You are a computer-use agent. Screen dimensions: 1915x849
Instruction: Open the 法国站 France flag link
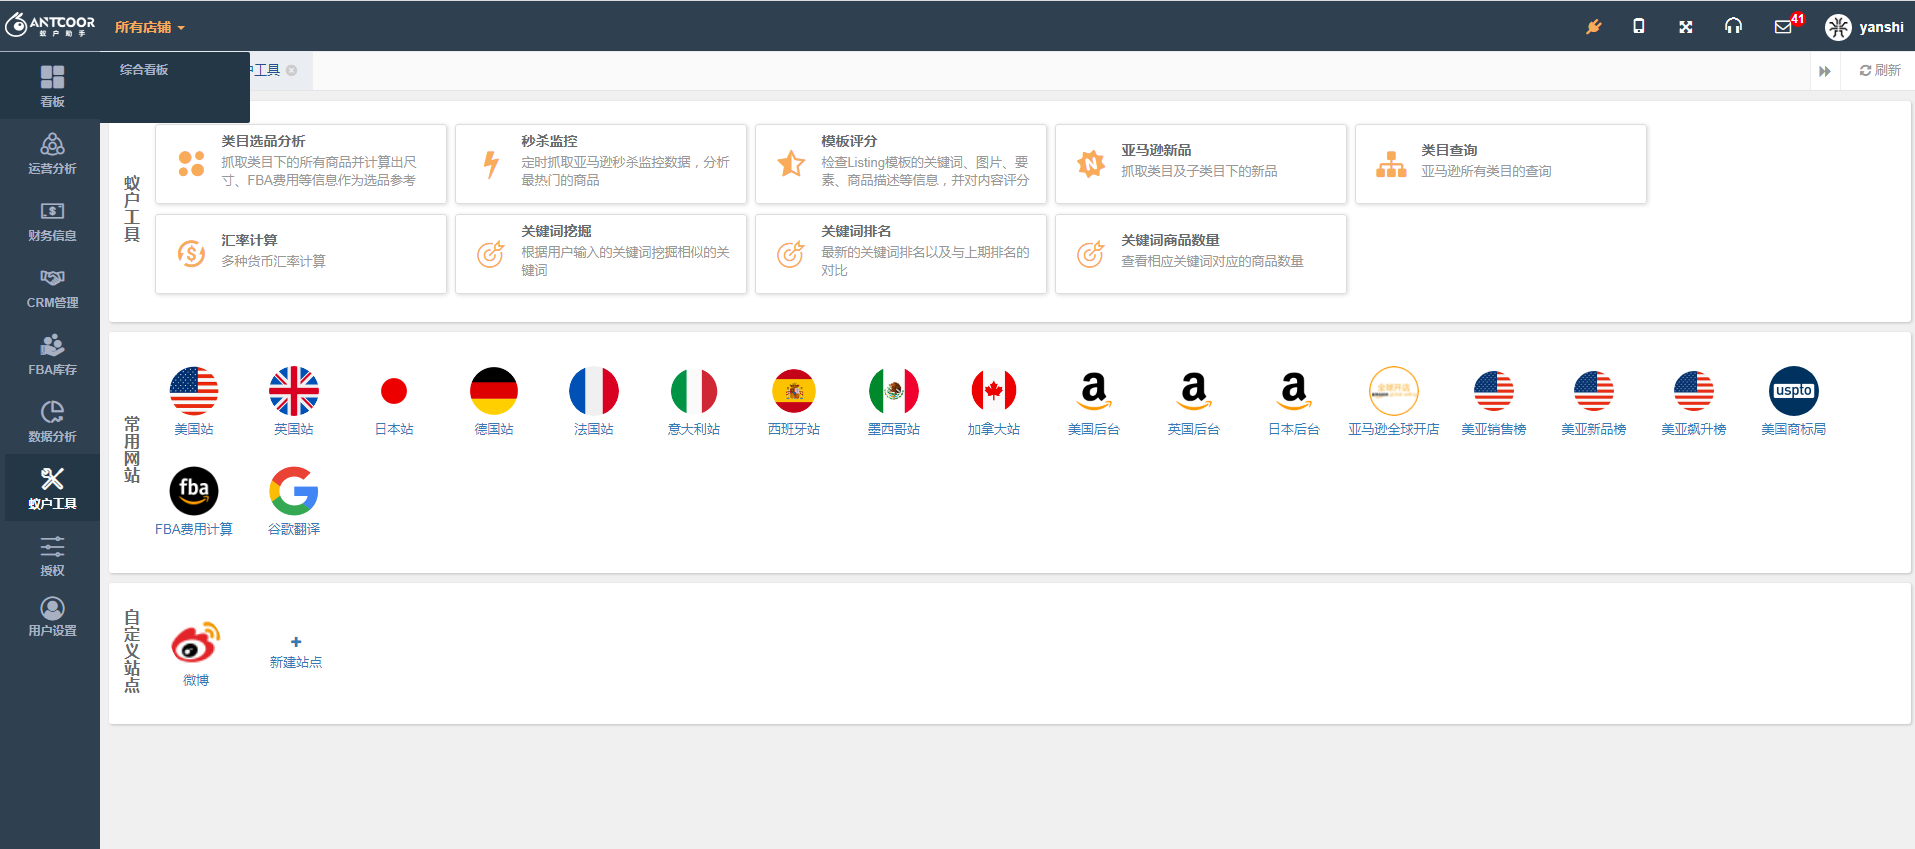pos(594,401)
